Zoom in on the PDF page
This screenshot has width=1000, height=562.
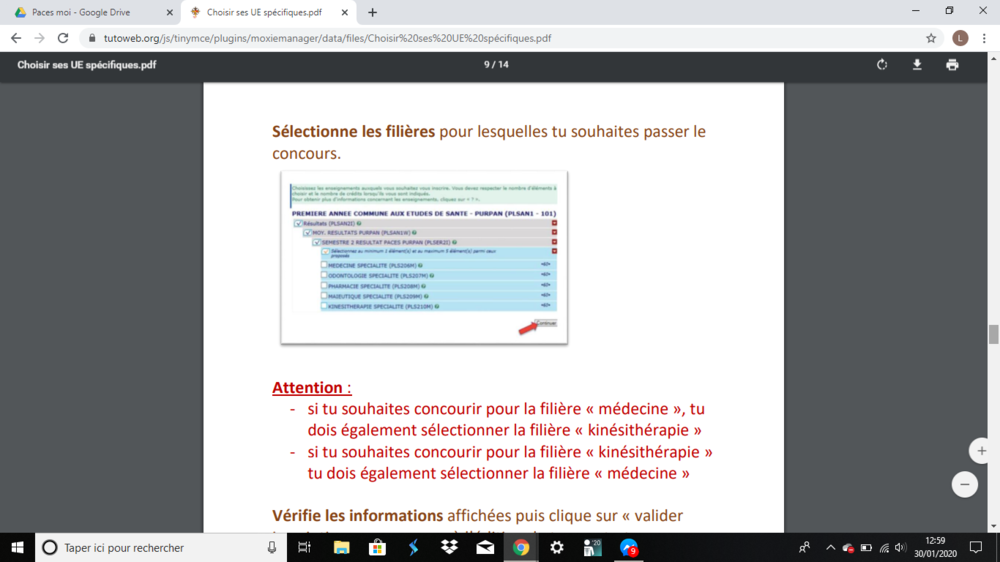(x=982, y=451)
